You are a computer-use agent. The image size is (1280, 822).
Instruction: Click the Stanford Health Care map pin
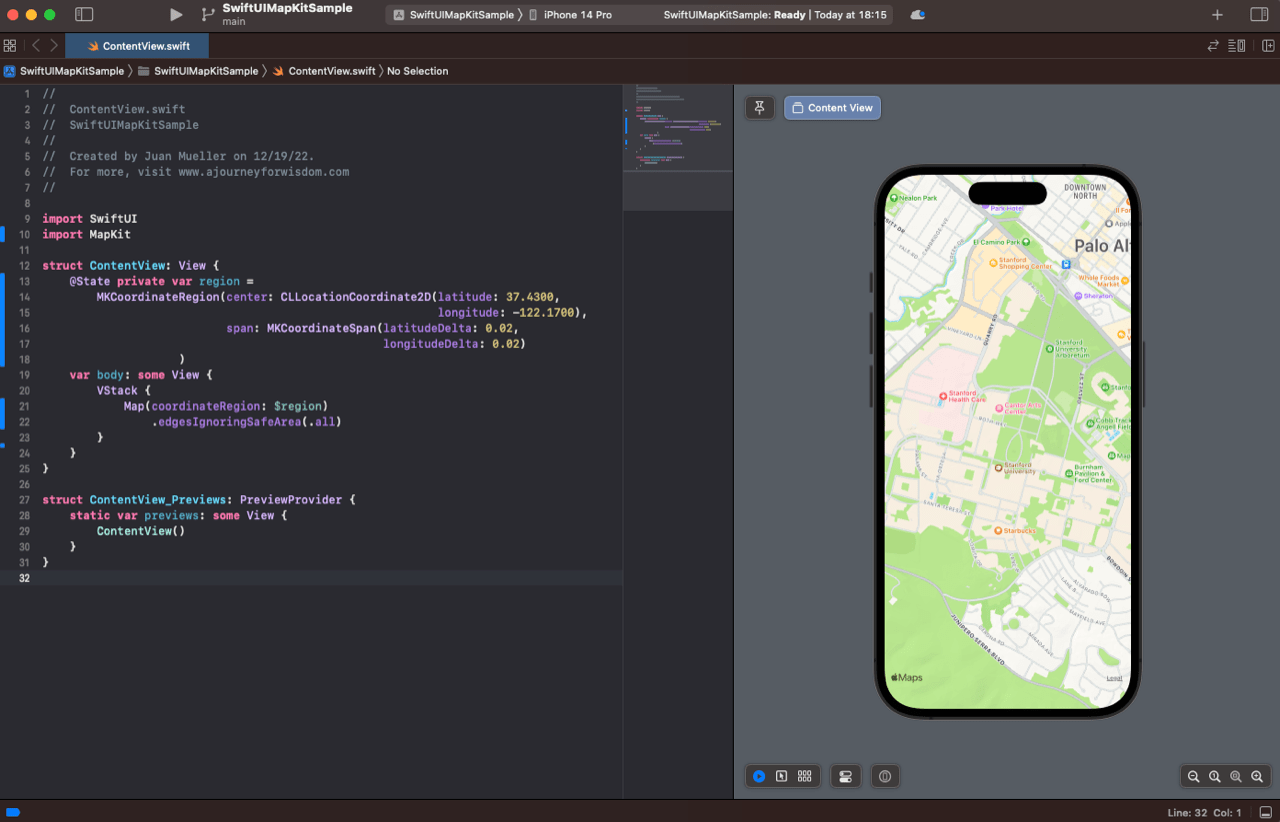point(942,396)
